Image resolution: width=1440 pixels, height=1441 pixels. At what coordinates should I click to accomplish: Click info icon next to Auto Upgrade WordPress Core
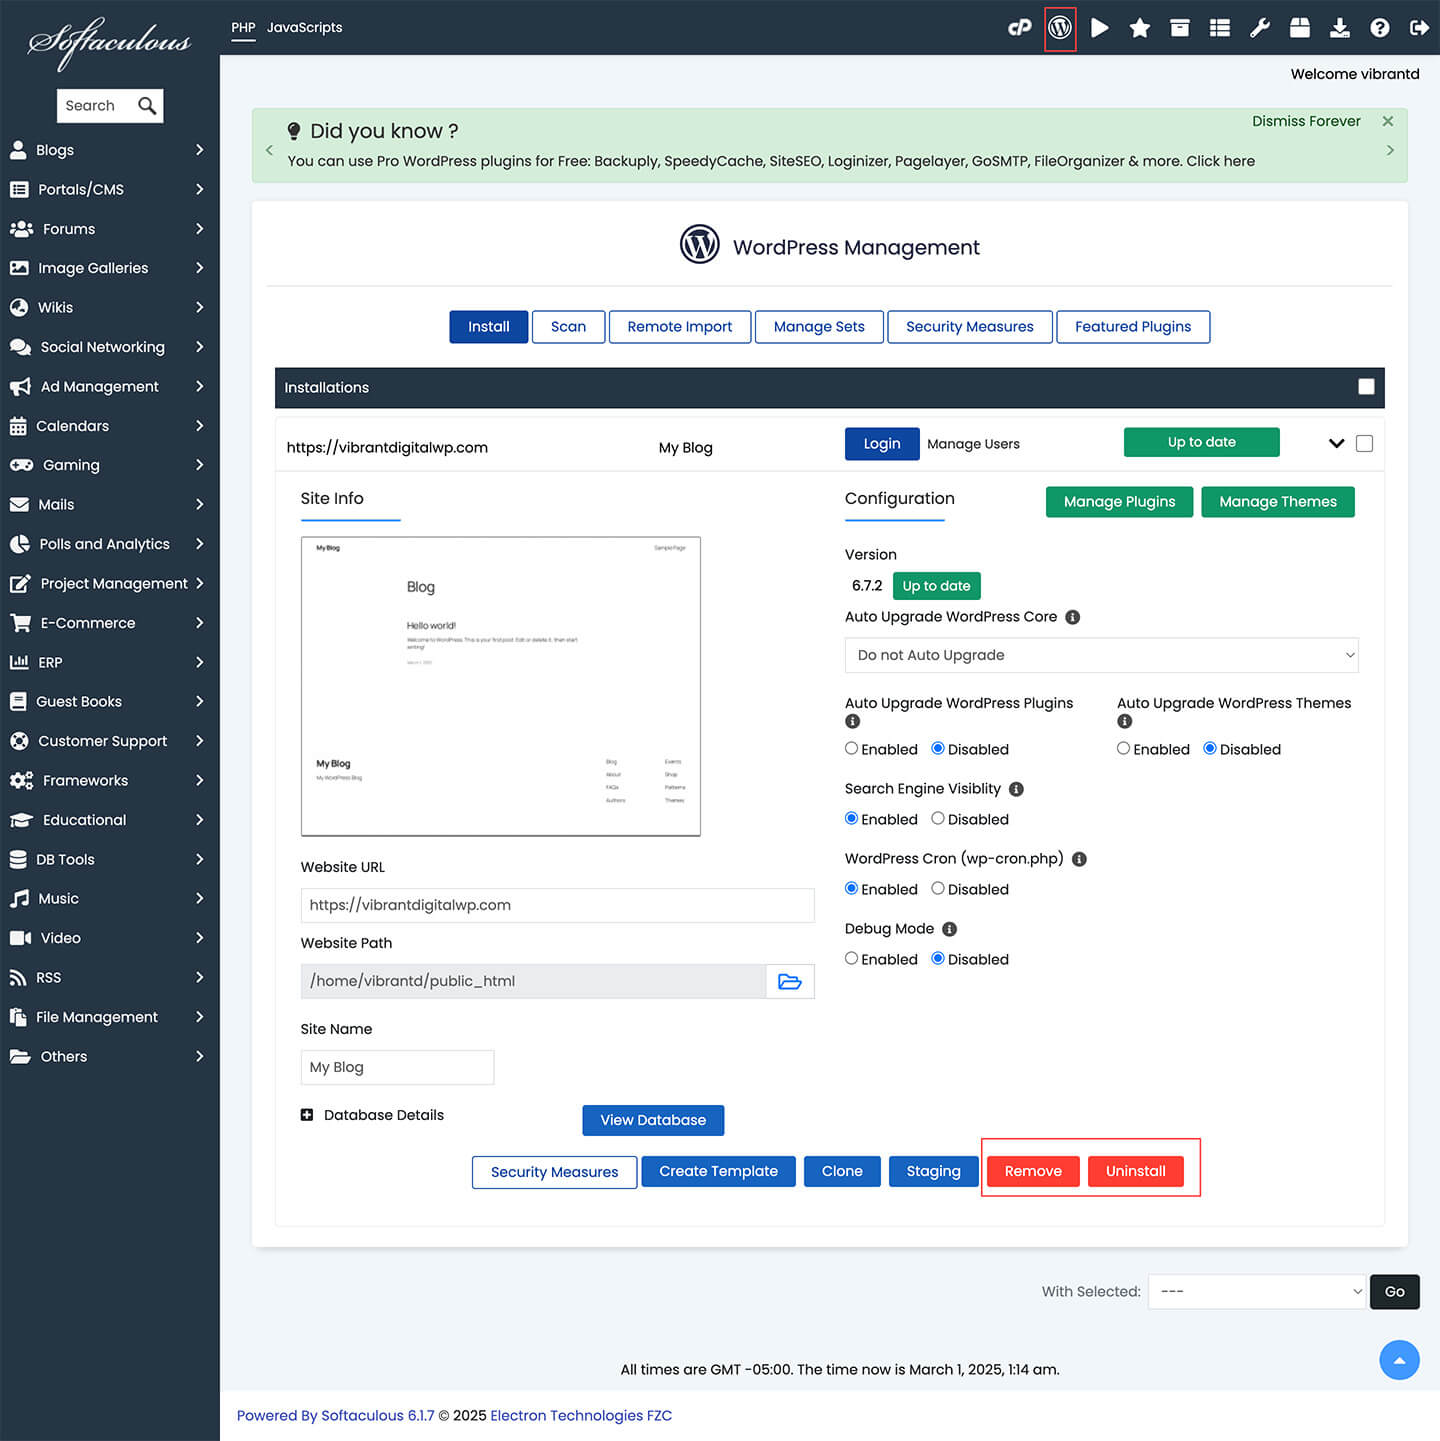coord(1072,617)
